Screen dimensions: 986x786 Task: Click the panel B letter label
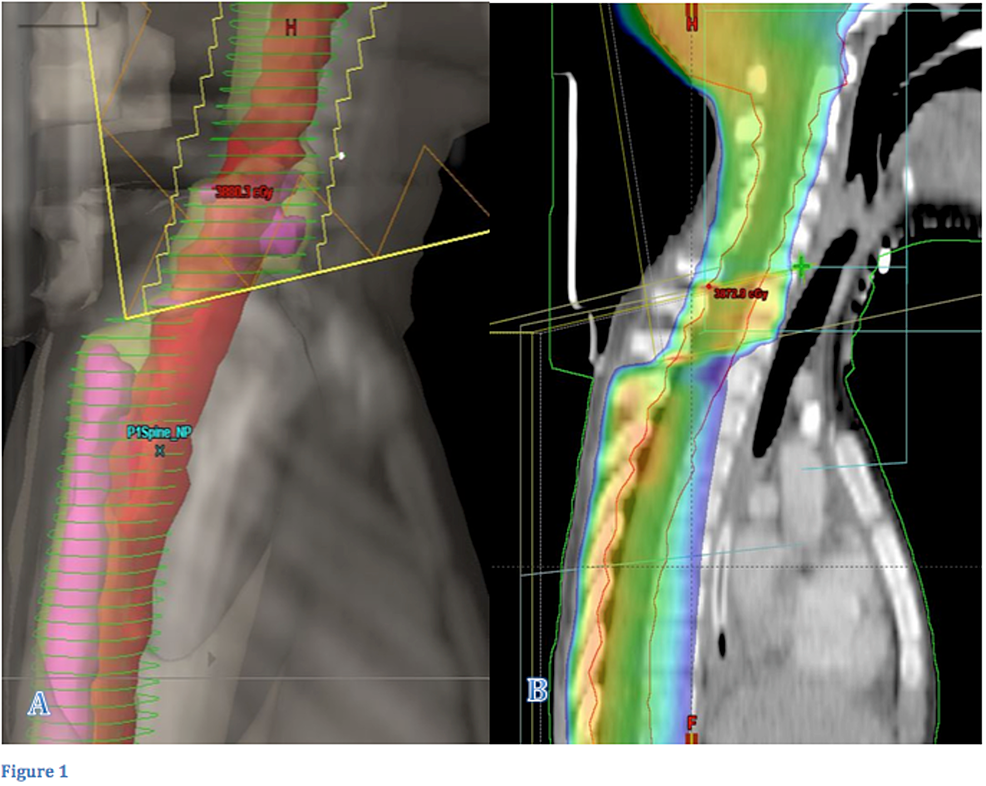pos(536,690)
